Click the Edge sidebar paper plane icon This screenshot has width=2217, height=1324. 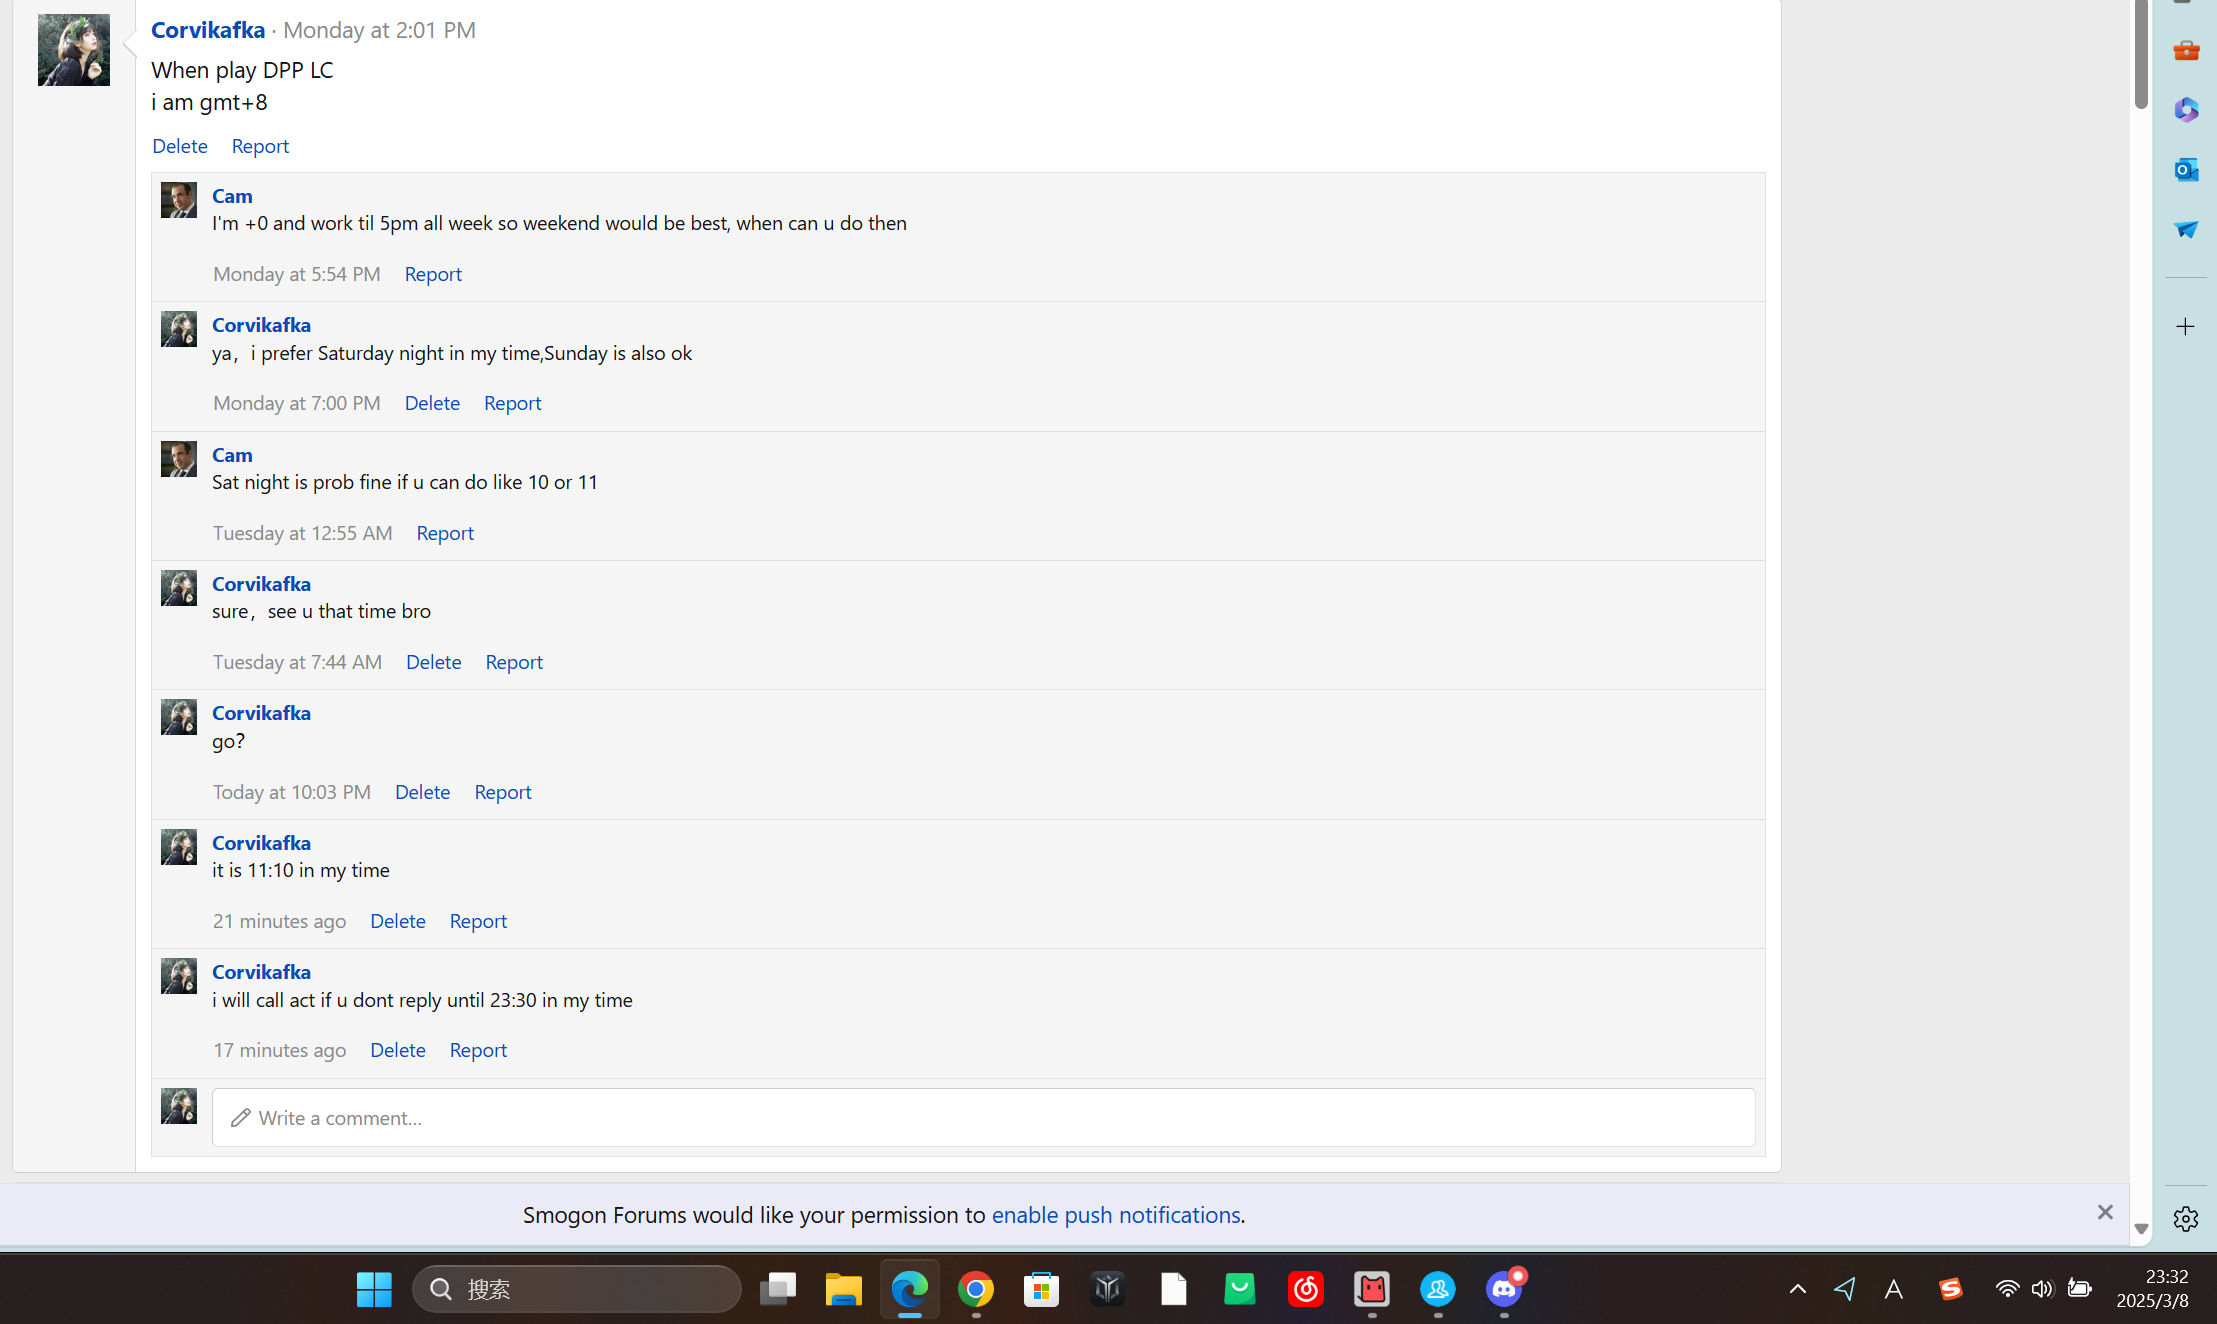[x=2185, y=229]
